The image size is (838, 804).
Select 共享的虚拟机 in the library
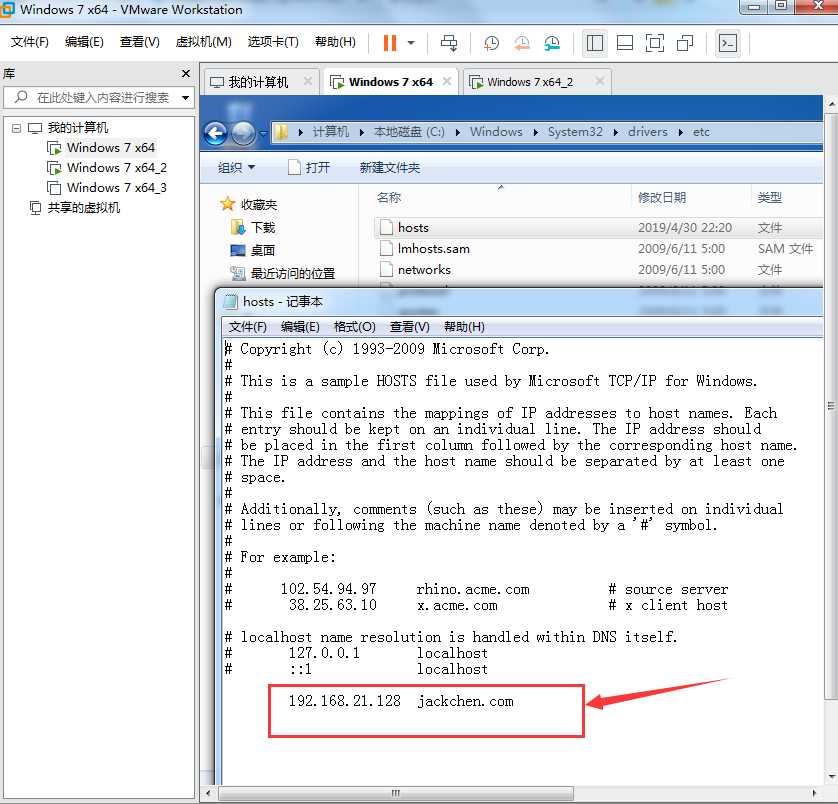point(83,207)
